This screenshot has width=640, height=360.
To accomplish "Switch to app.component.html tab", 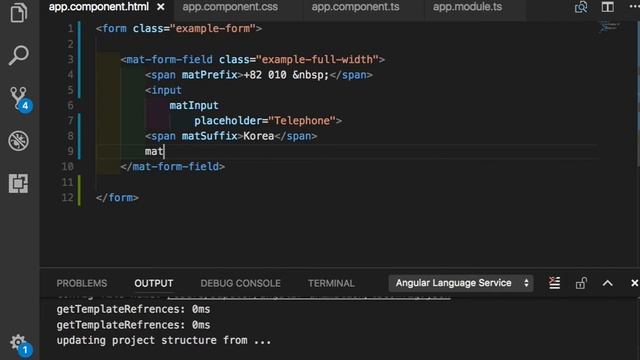I will [x=98, y=7].
